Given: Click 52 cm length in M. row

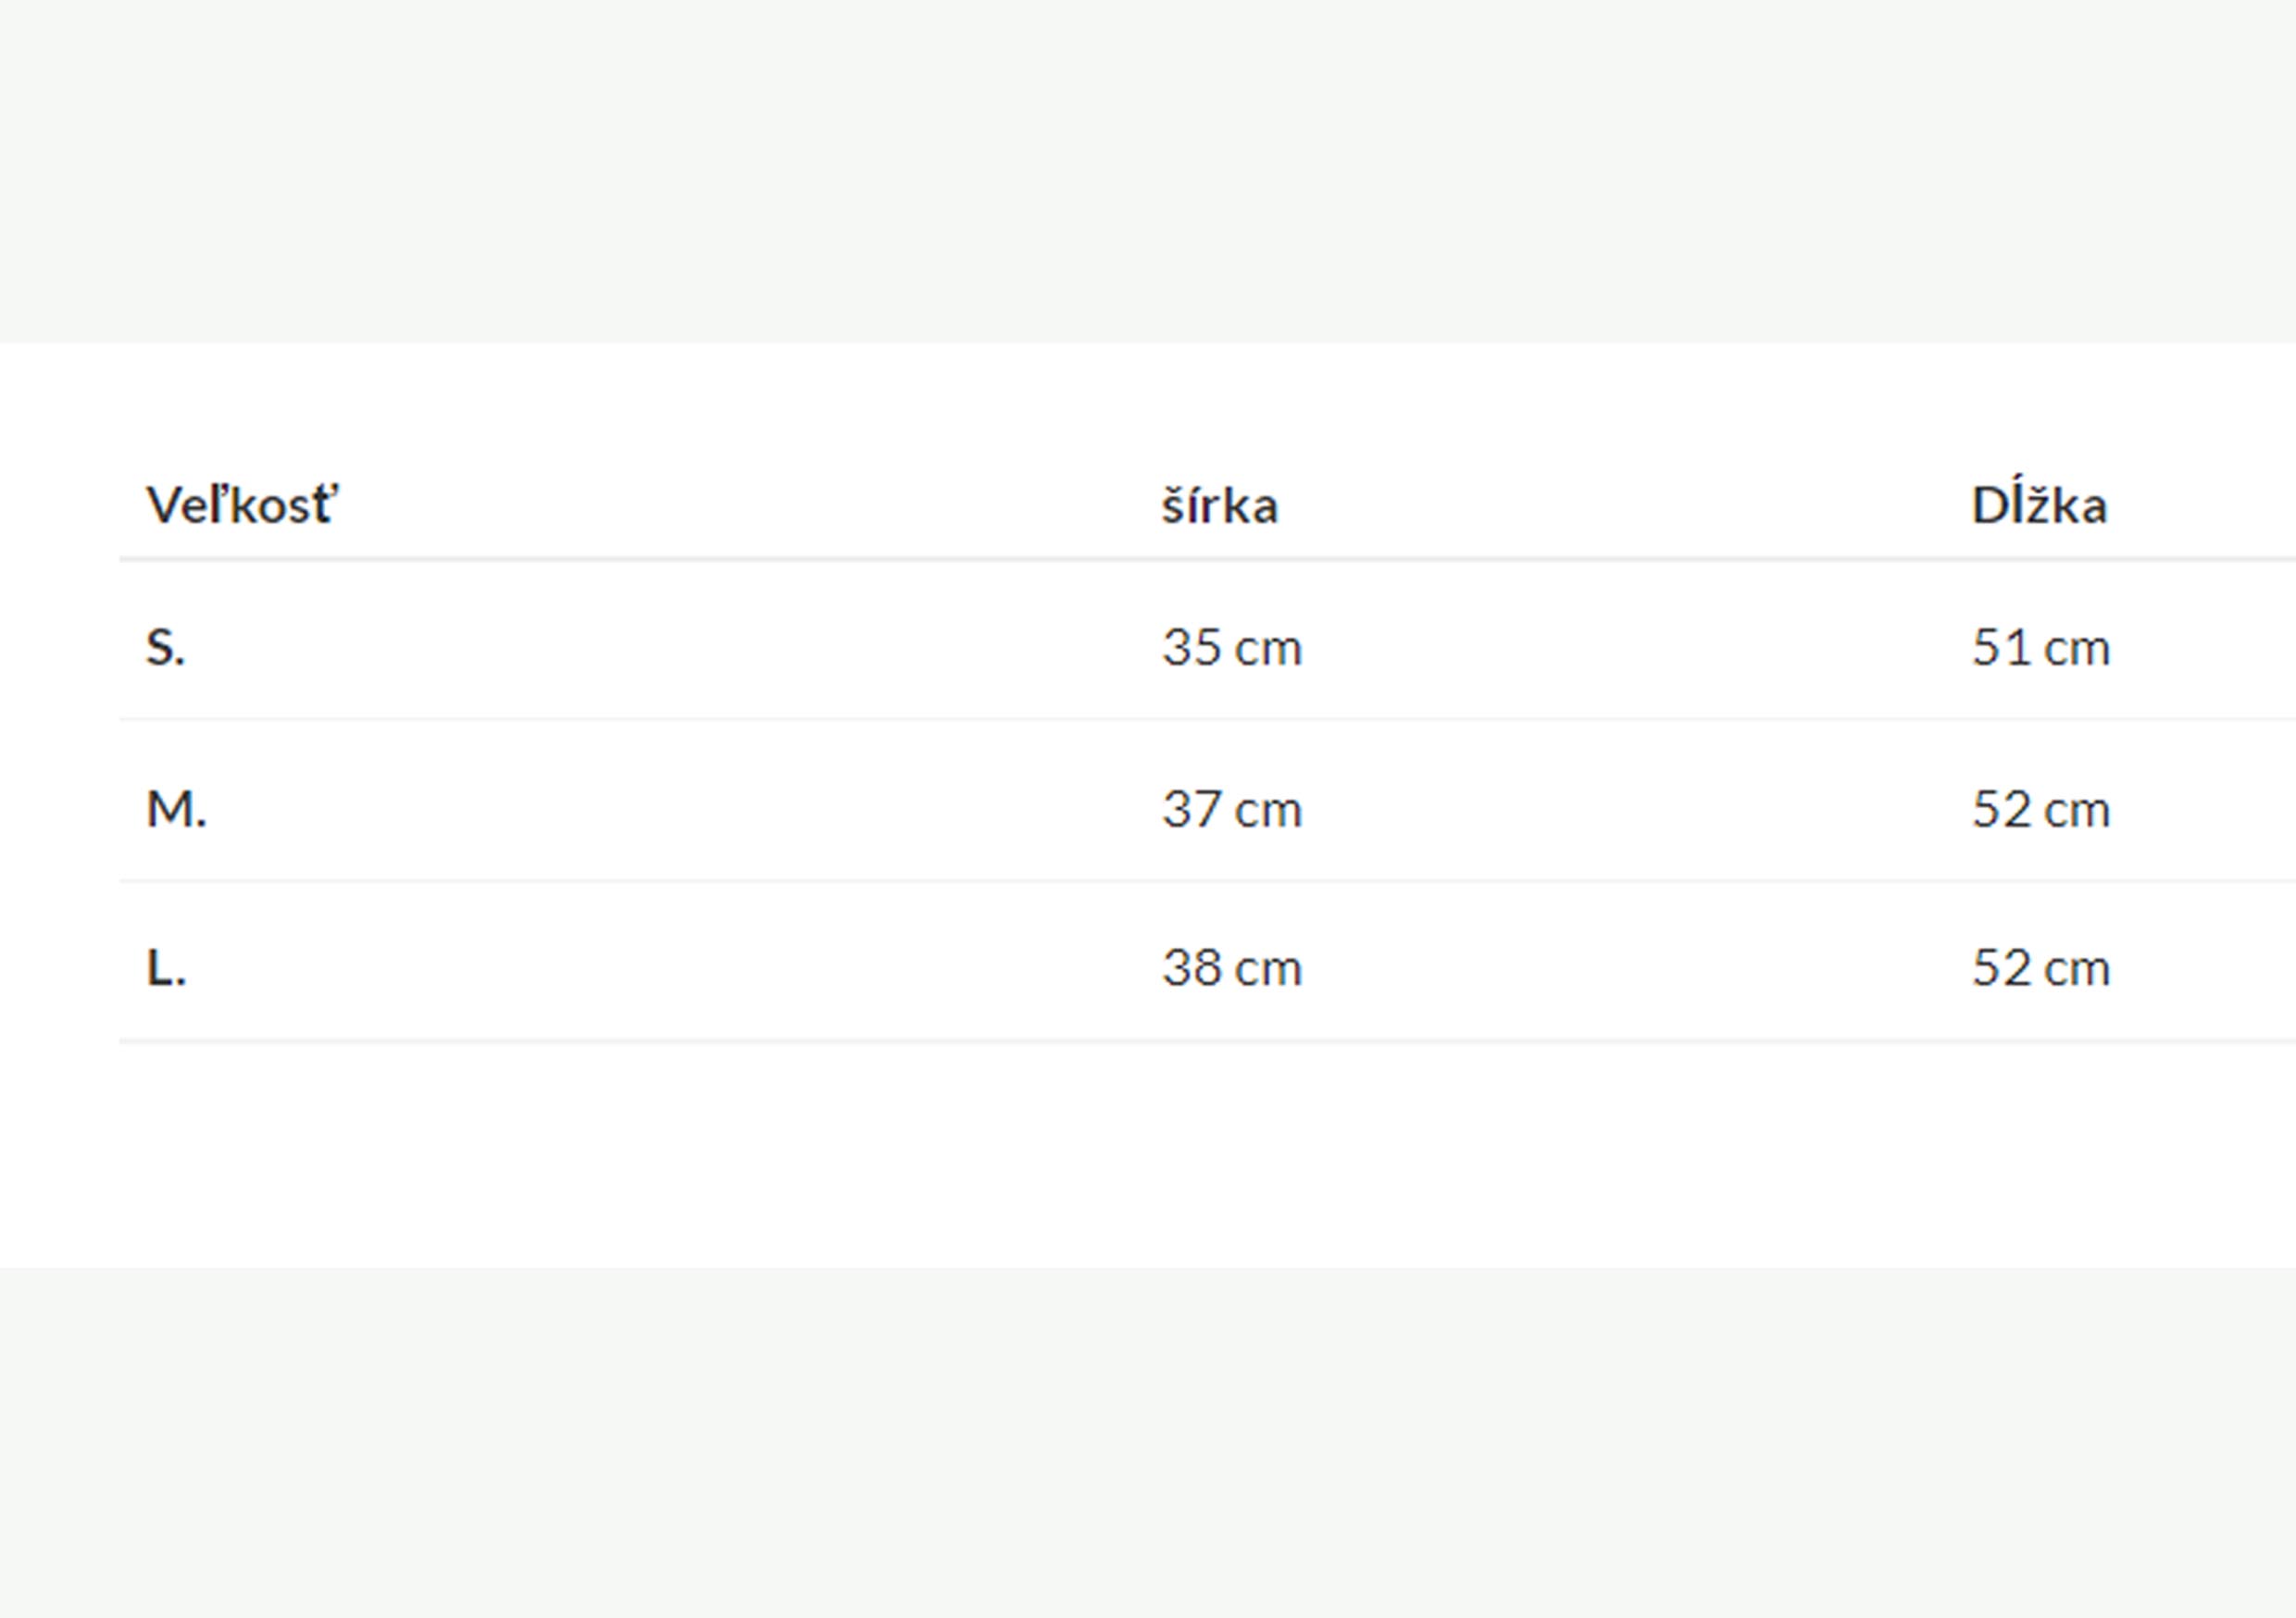Looking at the screenshot, I should coord(2040,809).
